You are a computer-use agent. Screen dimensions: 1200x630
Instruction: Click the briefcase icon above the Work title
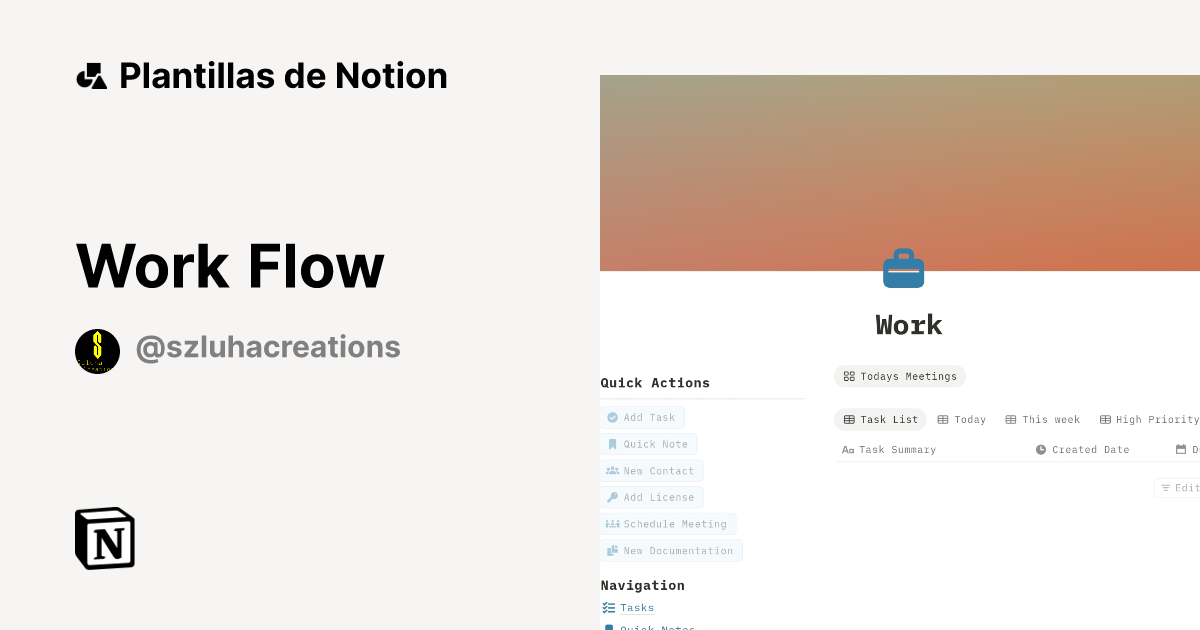click(903, 267)
